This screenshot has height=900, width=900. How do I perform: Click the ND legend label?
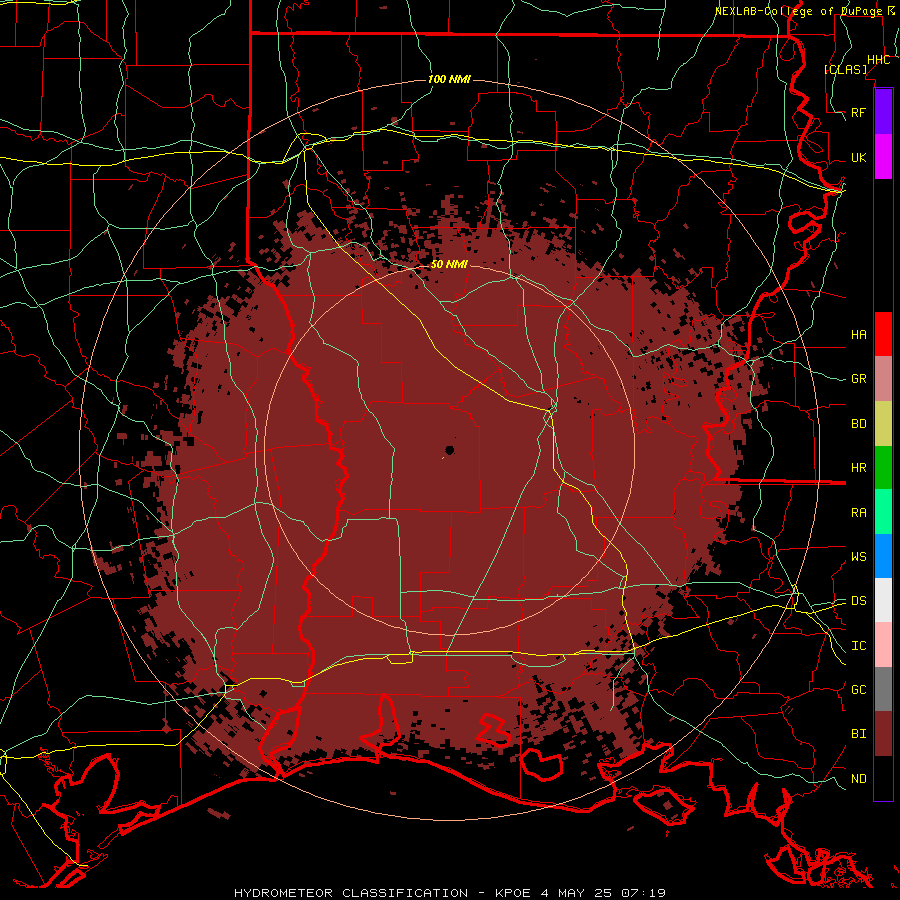coord(859,778)
